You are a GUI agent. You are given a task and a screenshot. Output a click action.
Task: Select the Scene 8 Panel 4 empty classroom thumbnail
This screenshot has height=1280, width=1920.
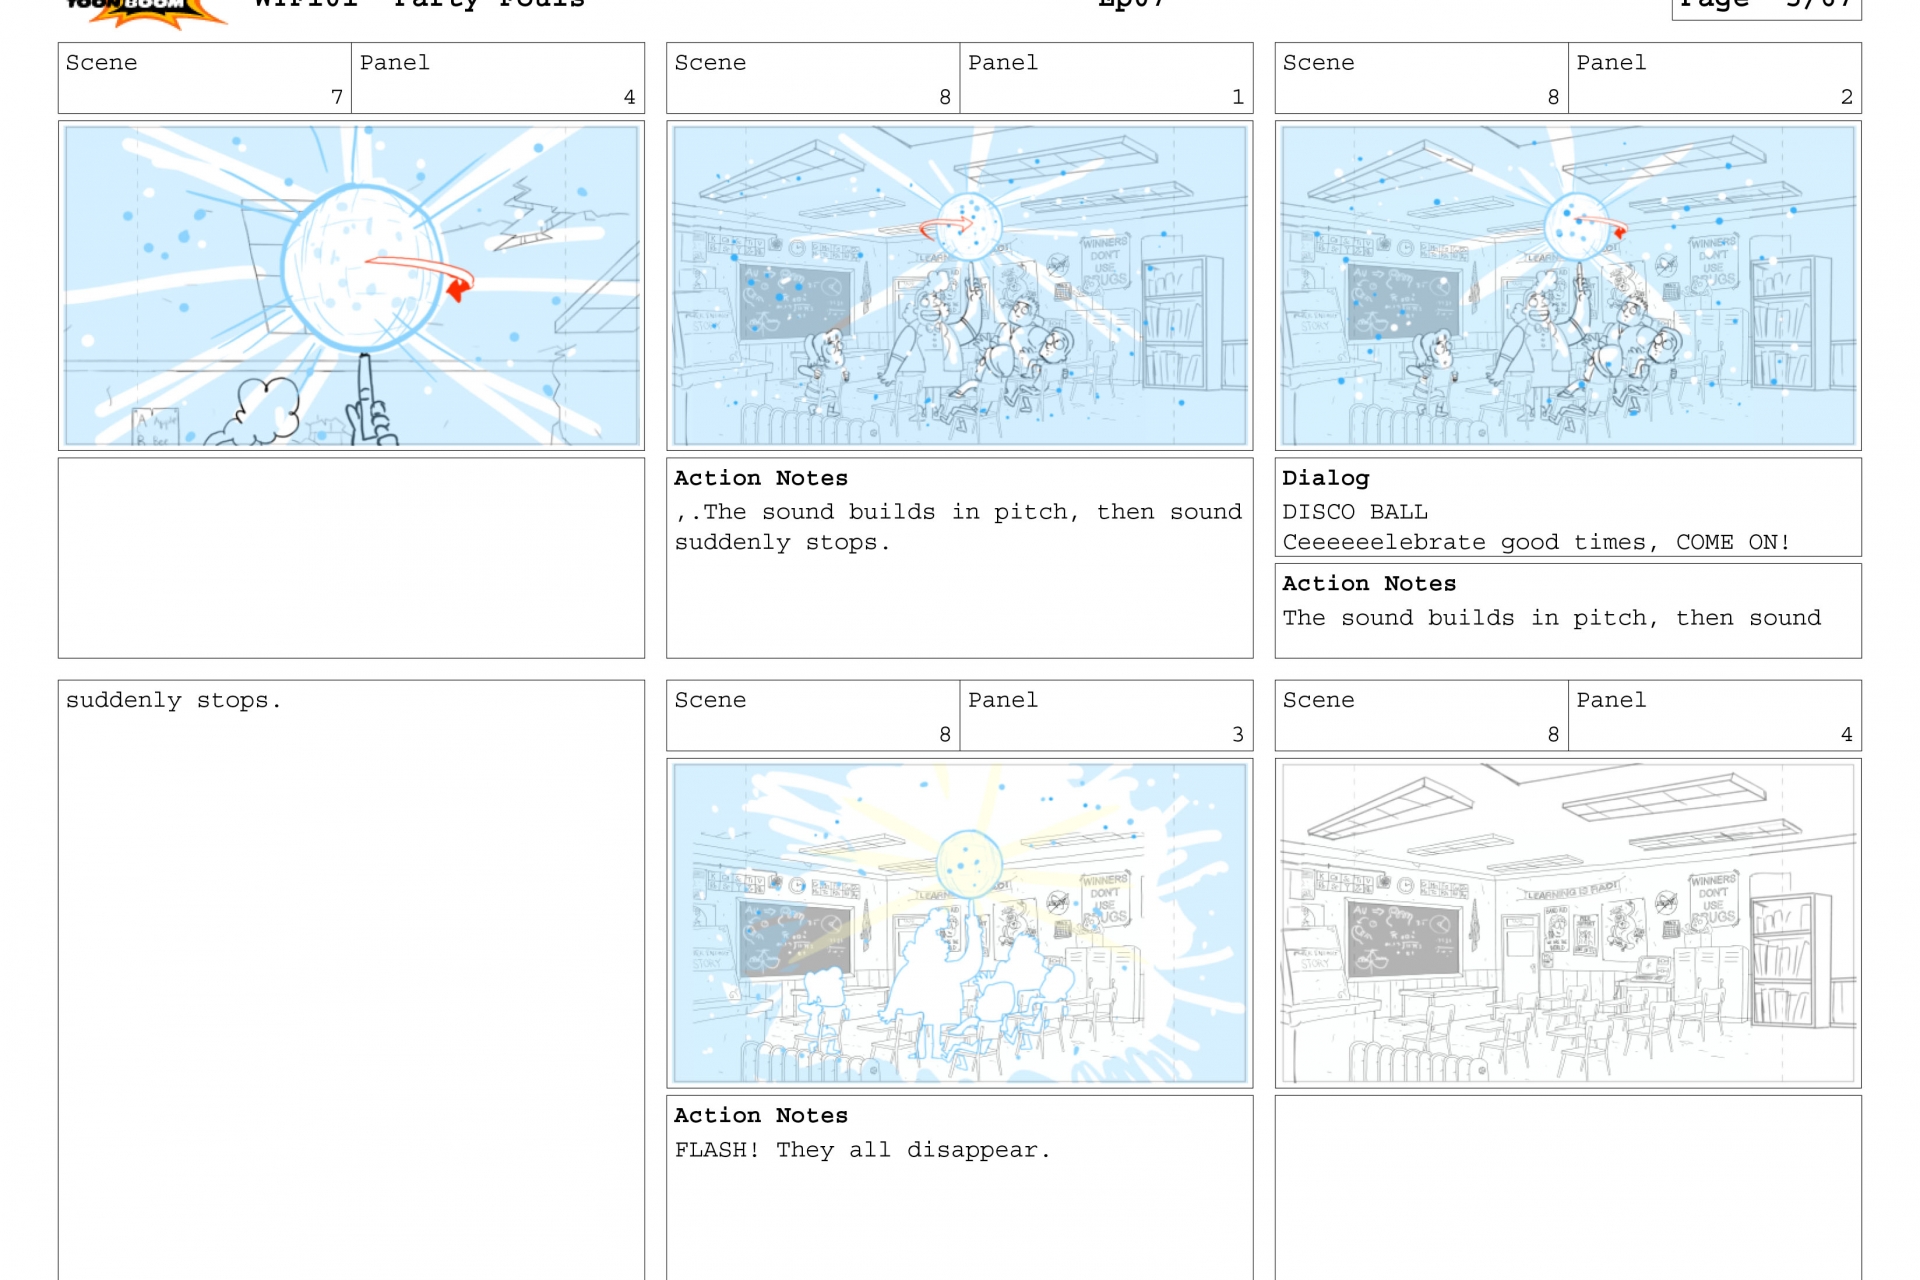(1567, 923)
